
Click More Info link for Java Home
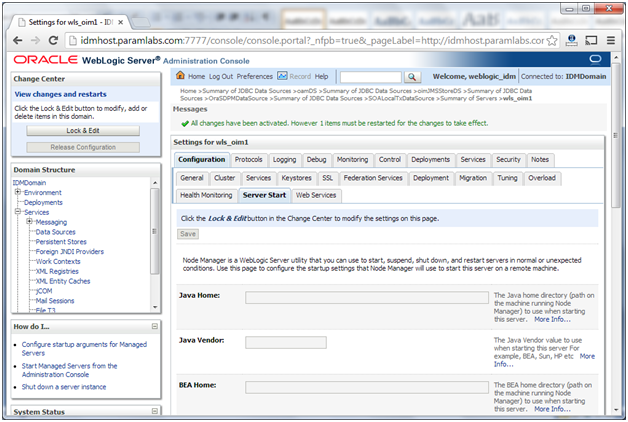(x=552, y=319)
